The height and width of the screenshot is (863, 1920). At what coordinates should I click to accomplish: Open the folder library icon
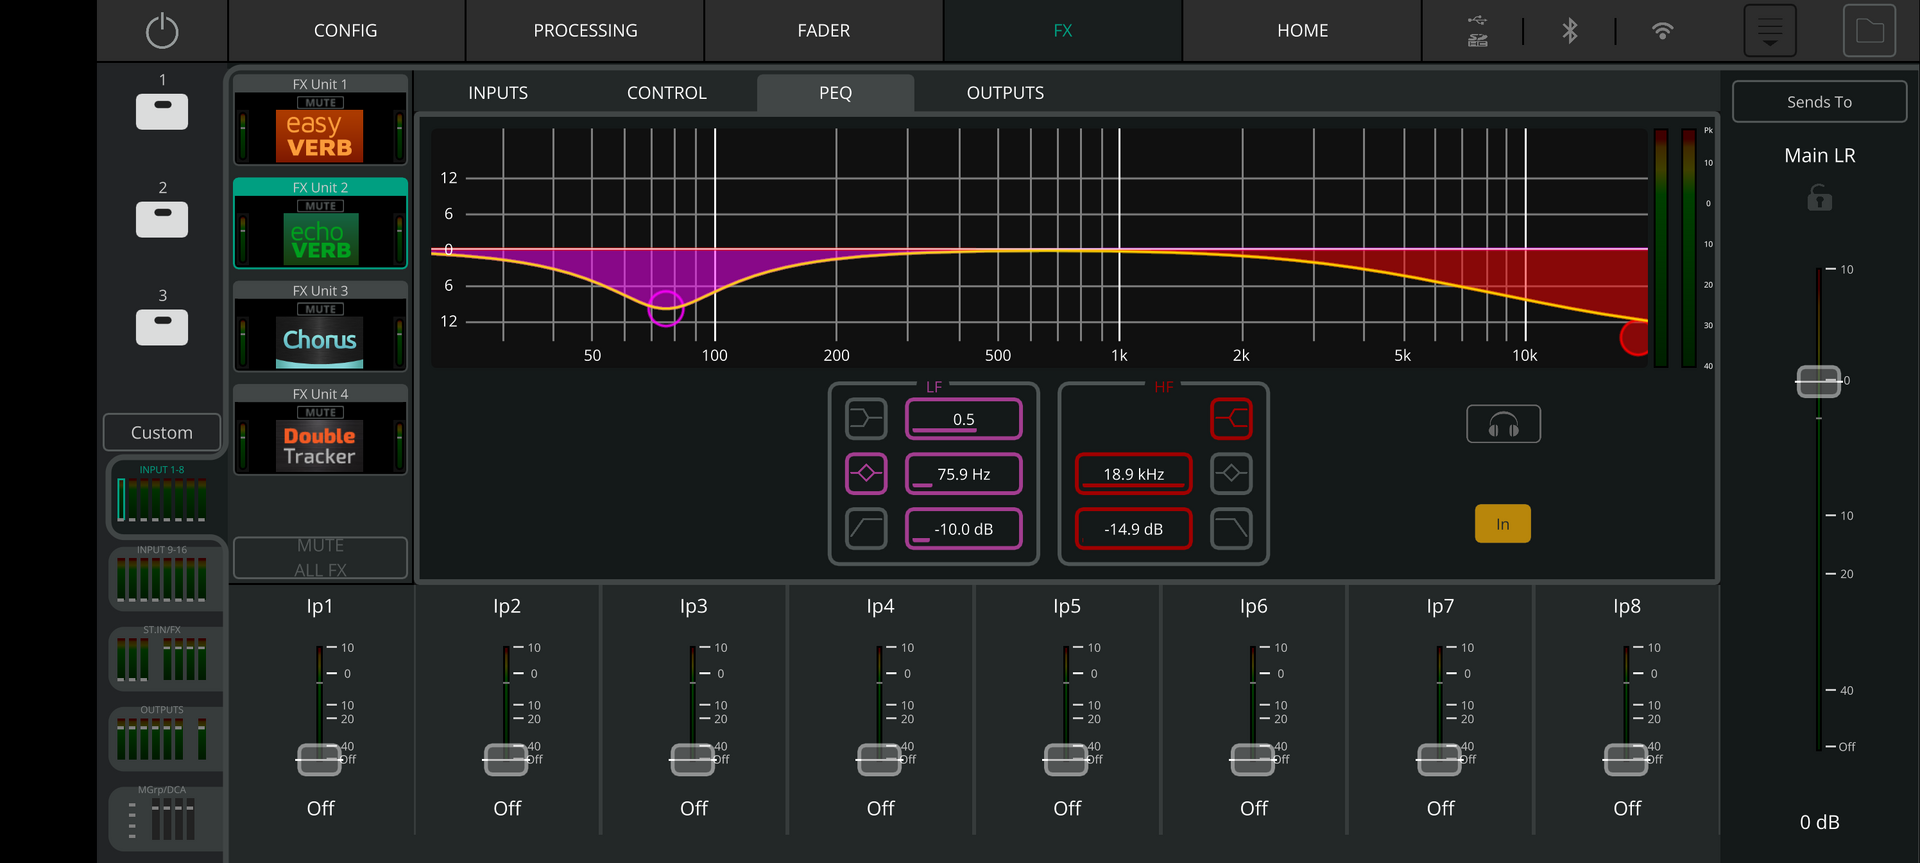pos(1870,31)
